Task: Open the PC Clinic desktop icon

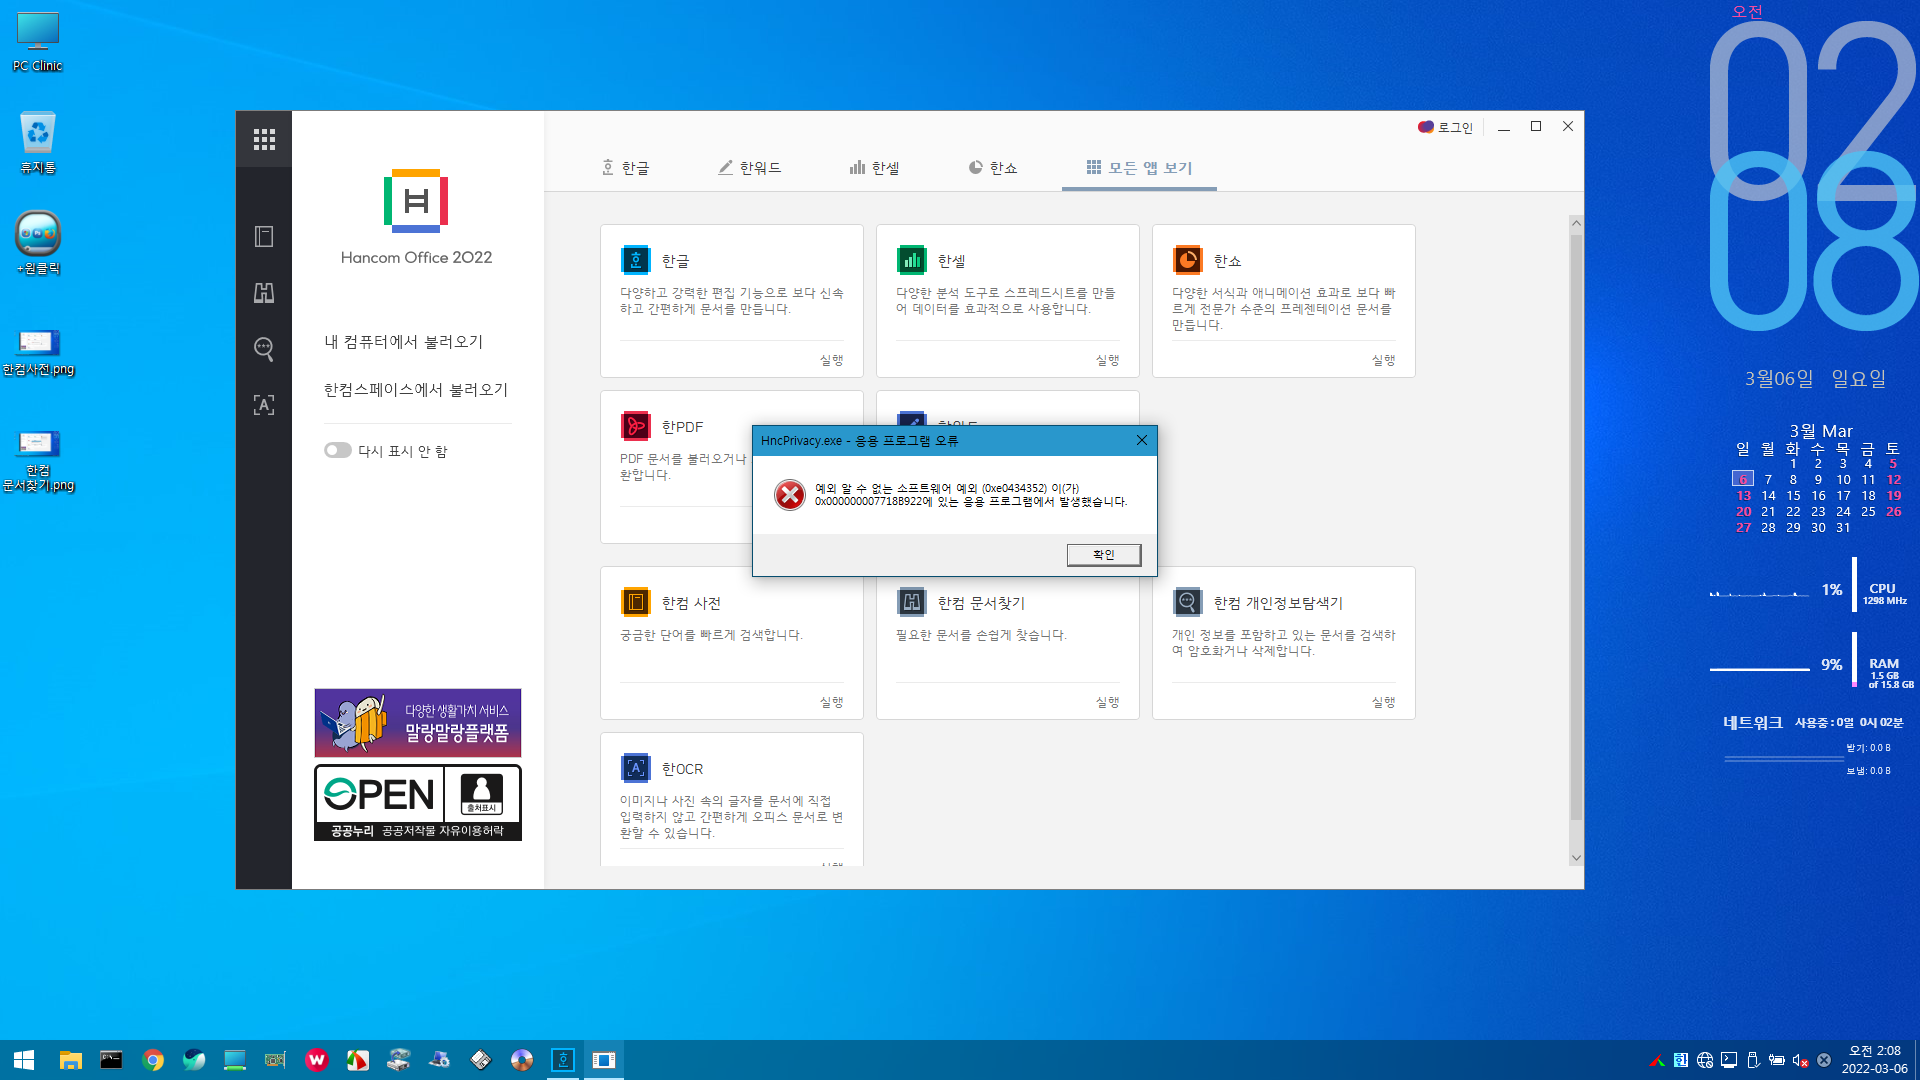Action: click(38, 42)
